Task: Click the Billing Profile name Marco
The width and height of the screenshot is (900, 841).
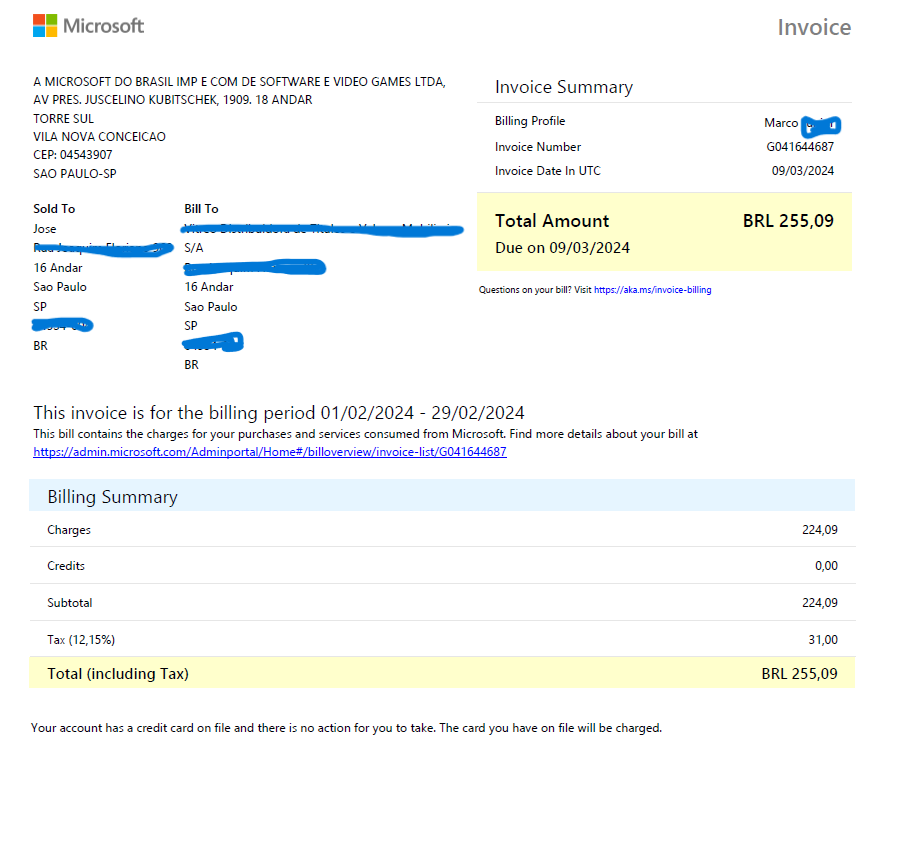Action: click(781, 123)
